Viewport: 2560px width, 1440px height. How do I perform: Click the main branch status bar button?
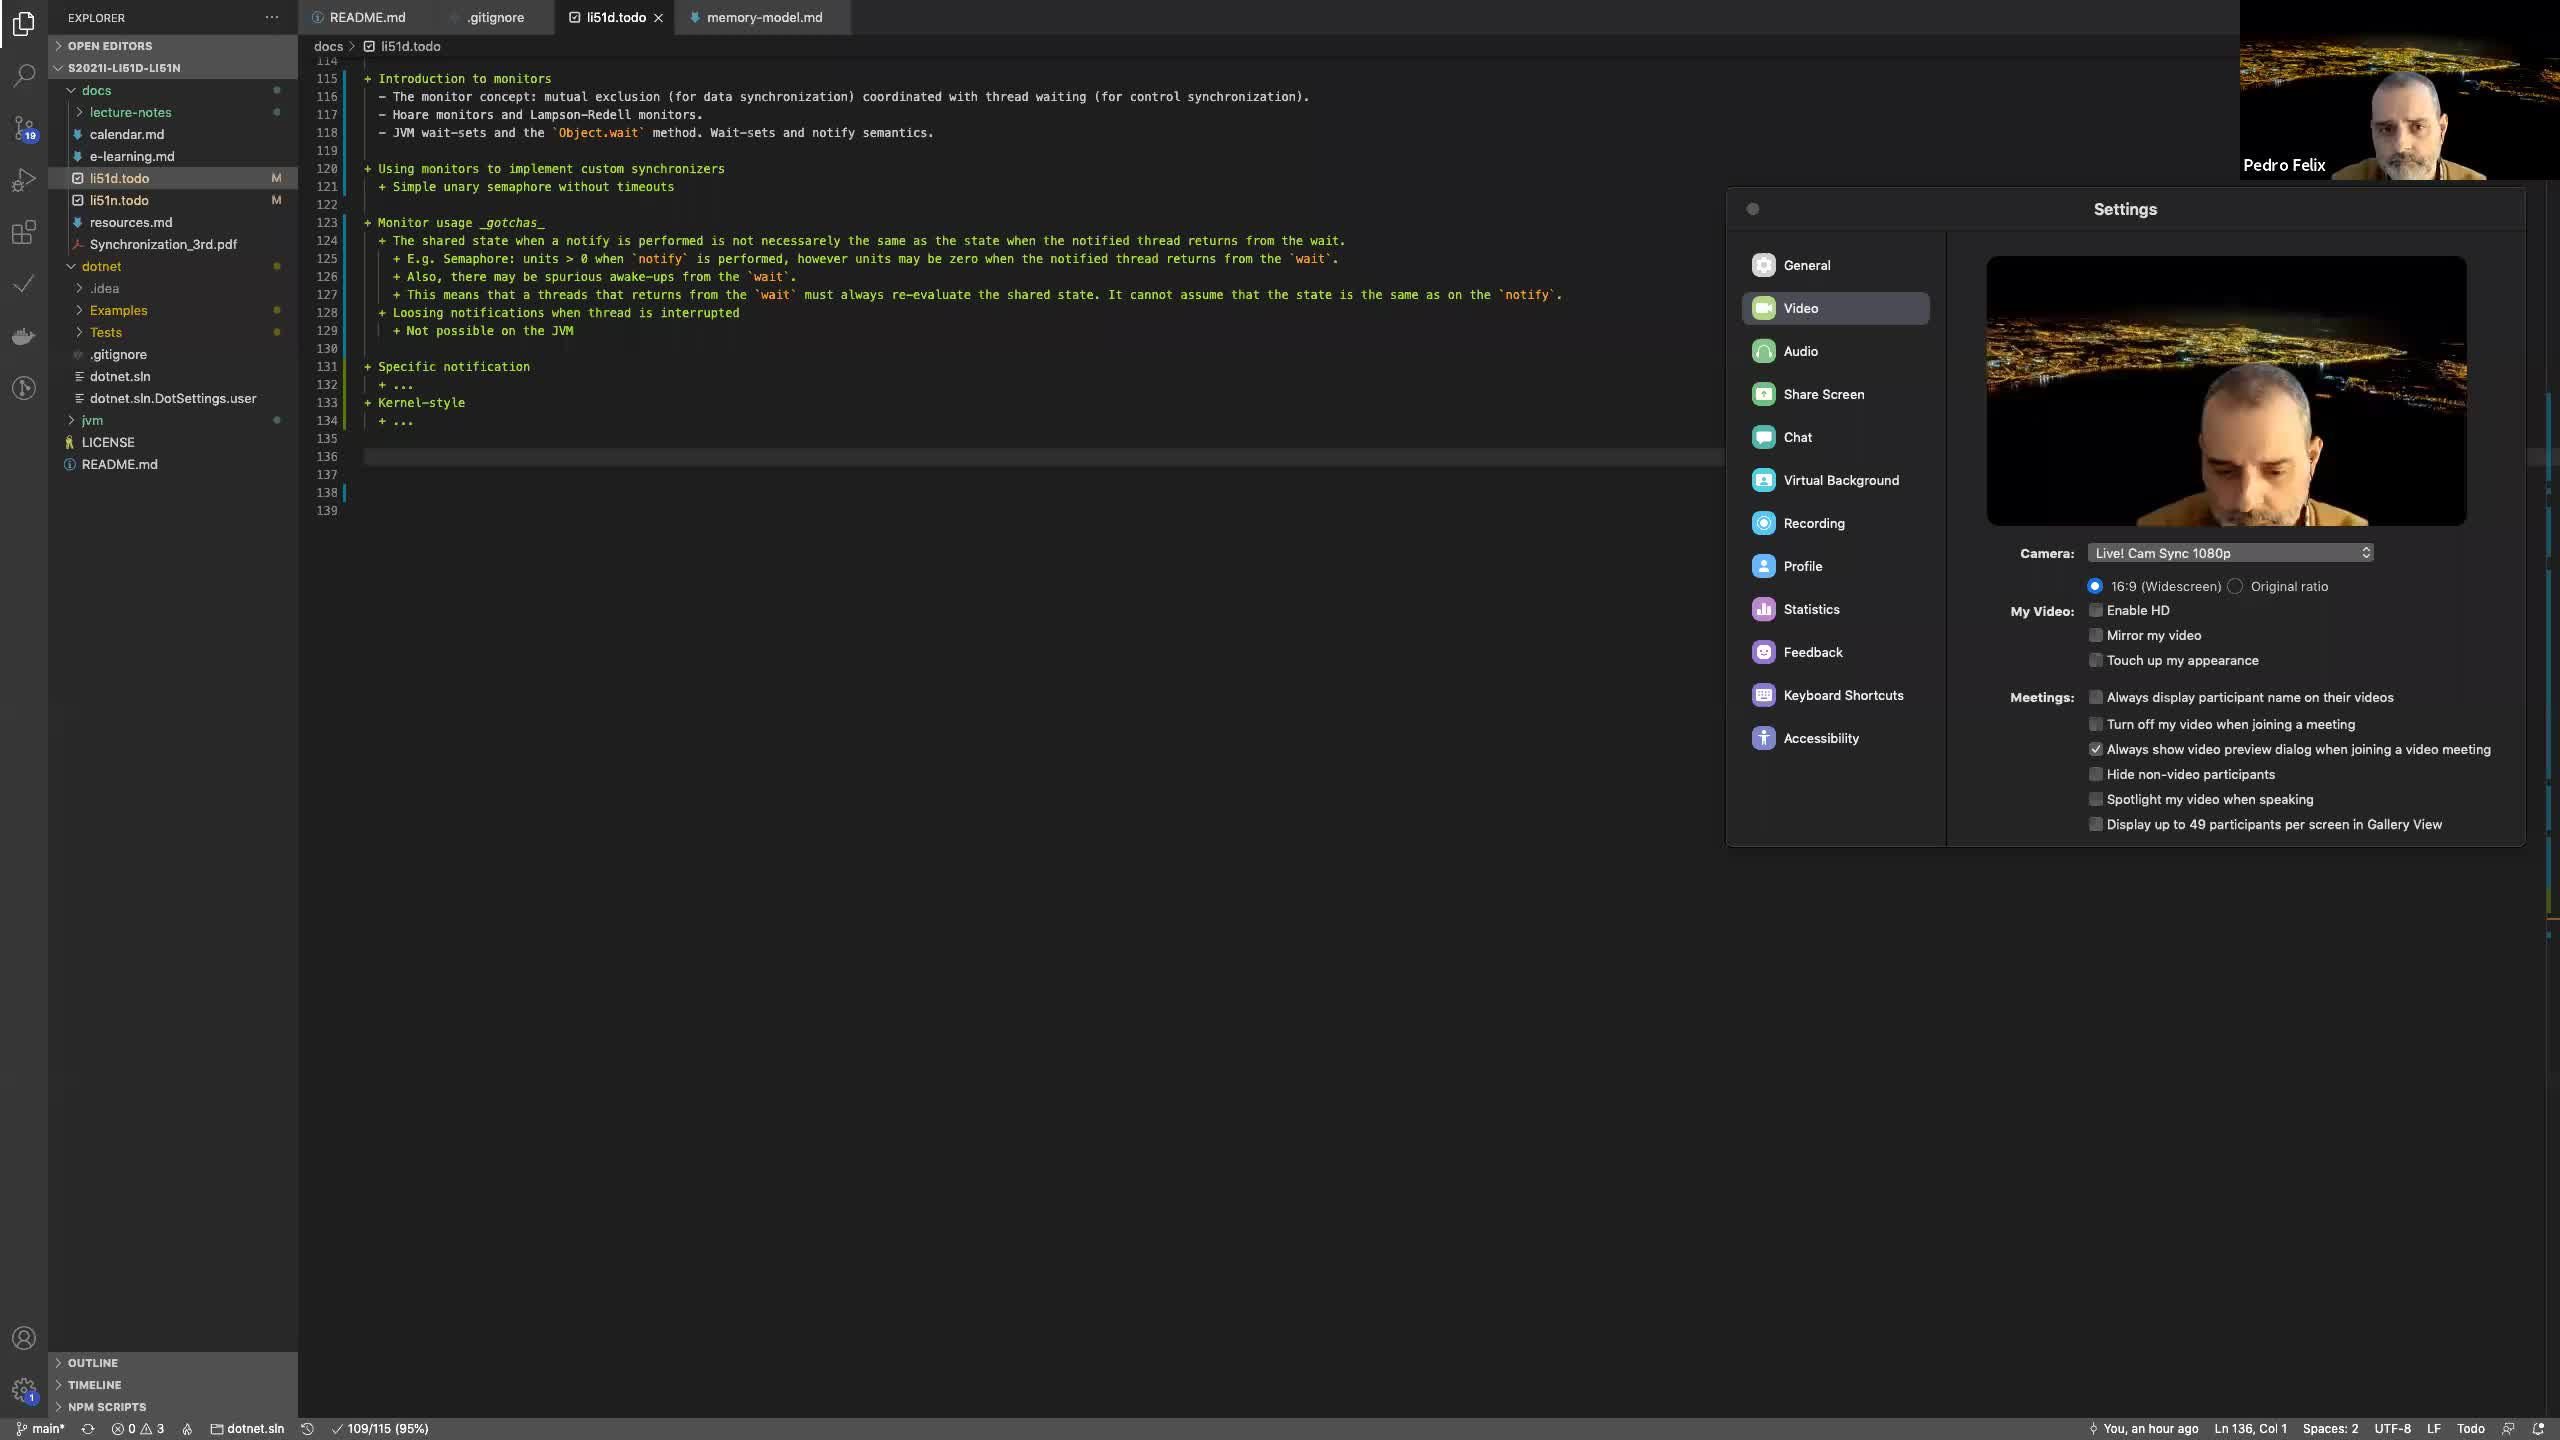point(40,1428)
